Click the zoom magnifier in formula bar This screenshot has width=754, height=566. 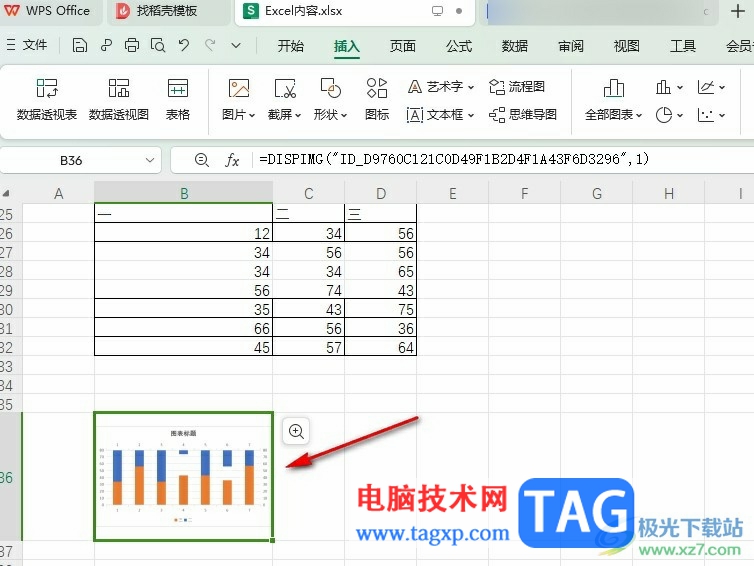click(201, 160)
